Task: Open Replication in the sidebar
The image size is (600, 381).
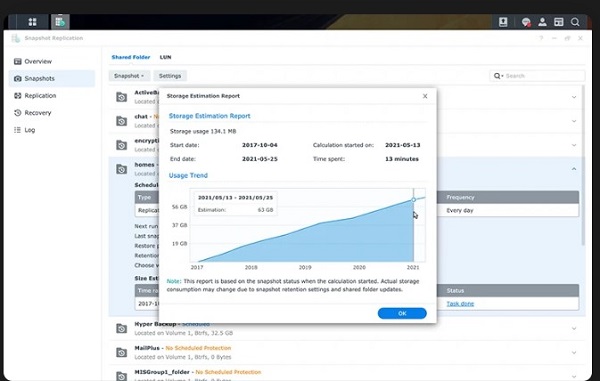Action: click(x=52, y=96)
